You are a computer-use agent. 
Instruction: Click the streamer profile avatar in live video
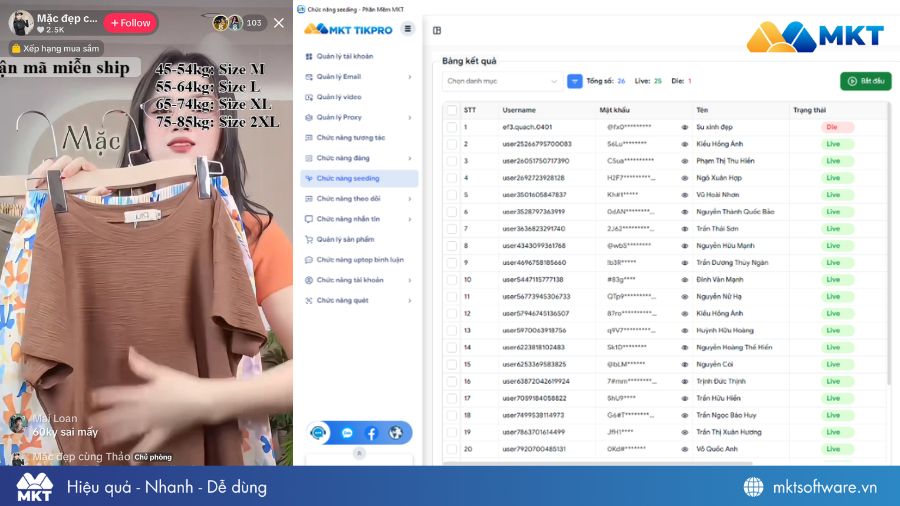[x=21, y=23]
